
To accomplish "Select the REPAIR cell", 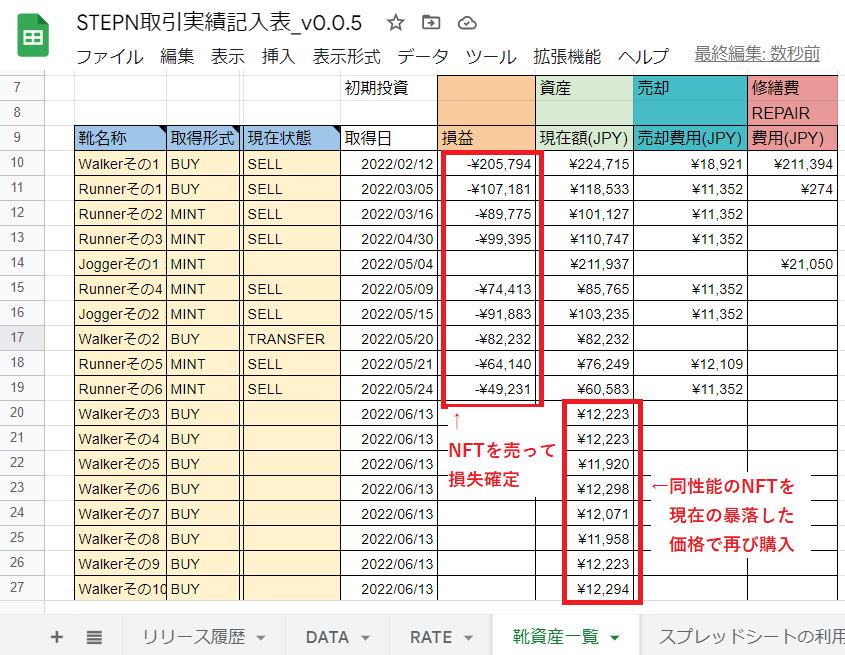I will tap(793, 113).
